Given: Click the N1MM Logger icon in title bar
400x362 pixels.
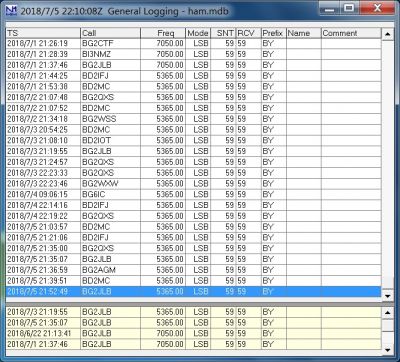Looking at the screenshot, I should (x=12, y=11).
